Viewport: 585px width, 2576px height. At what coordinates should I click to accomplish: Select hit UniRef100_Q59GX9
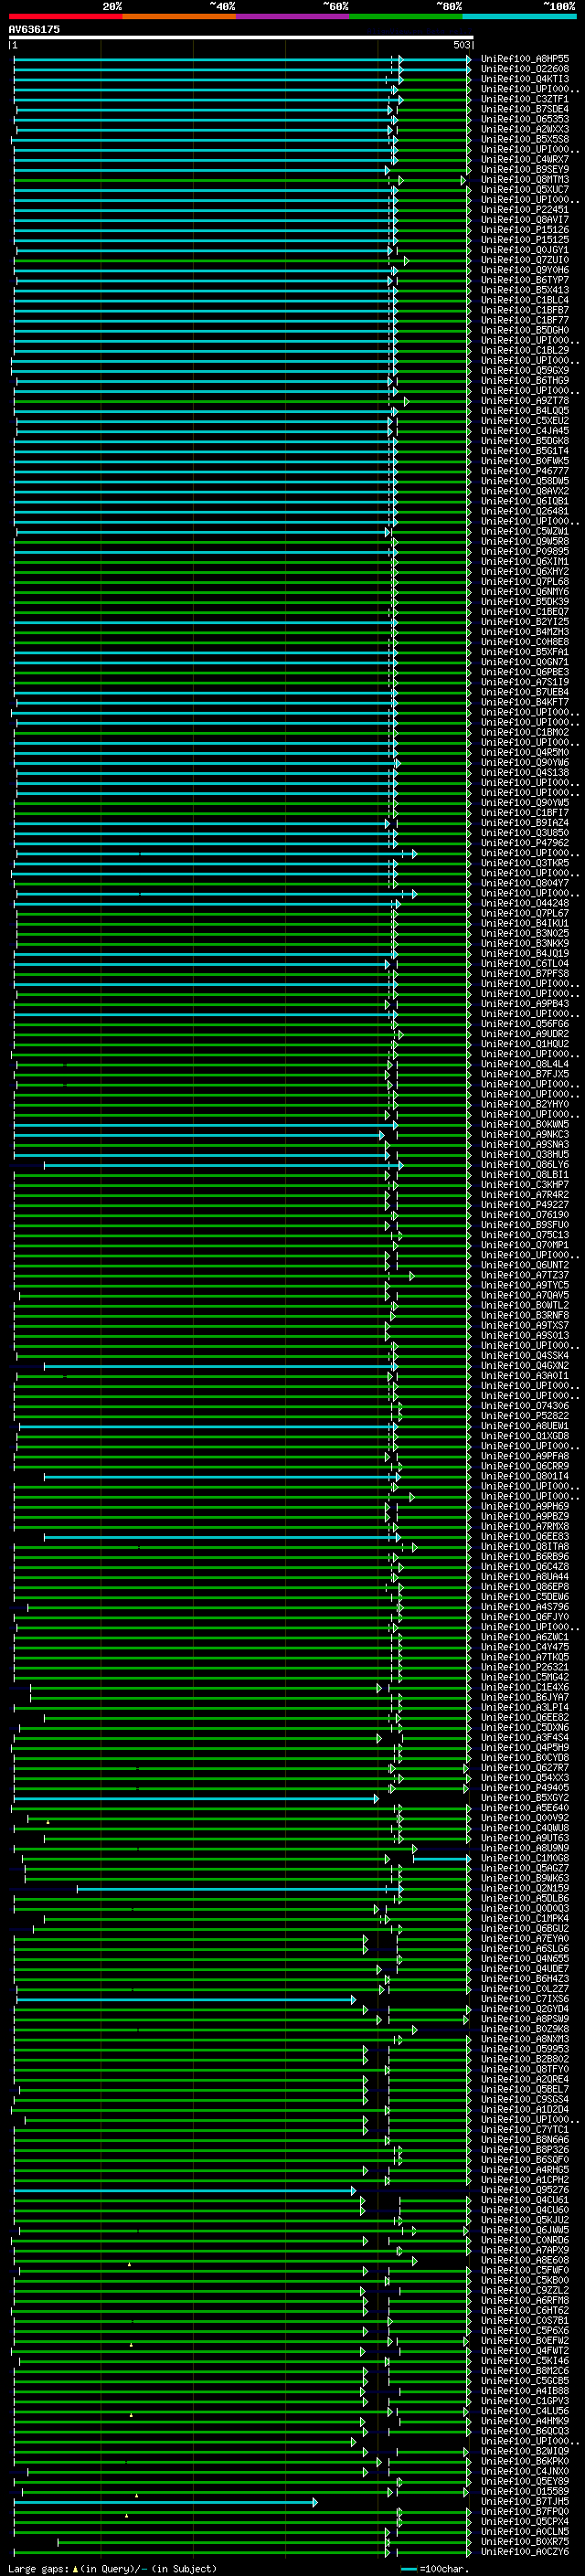(x=525, y=370)
